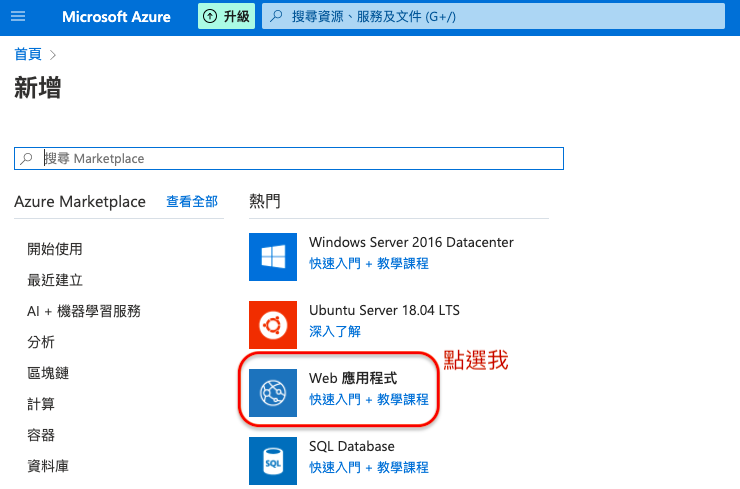Open Ubuntu 深入了解 link
The image size is (740, 489).
click(335, 331)
